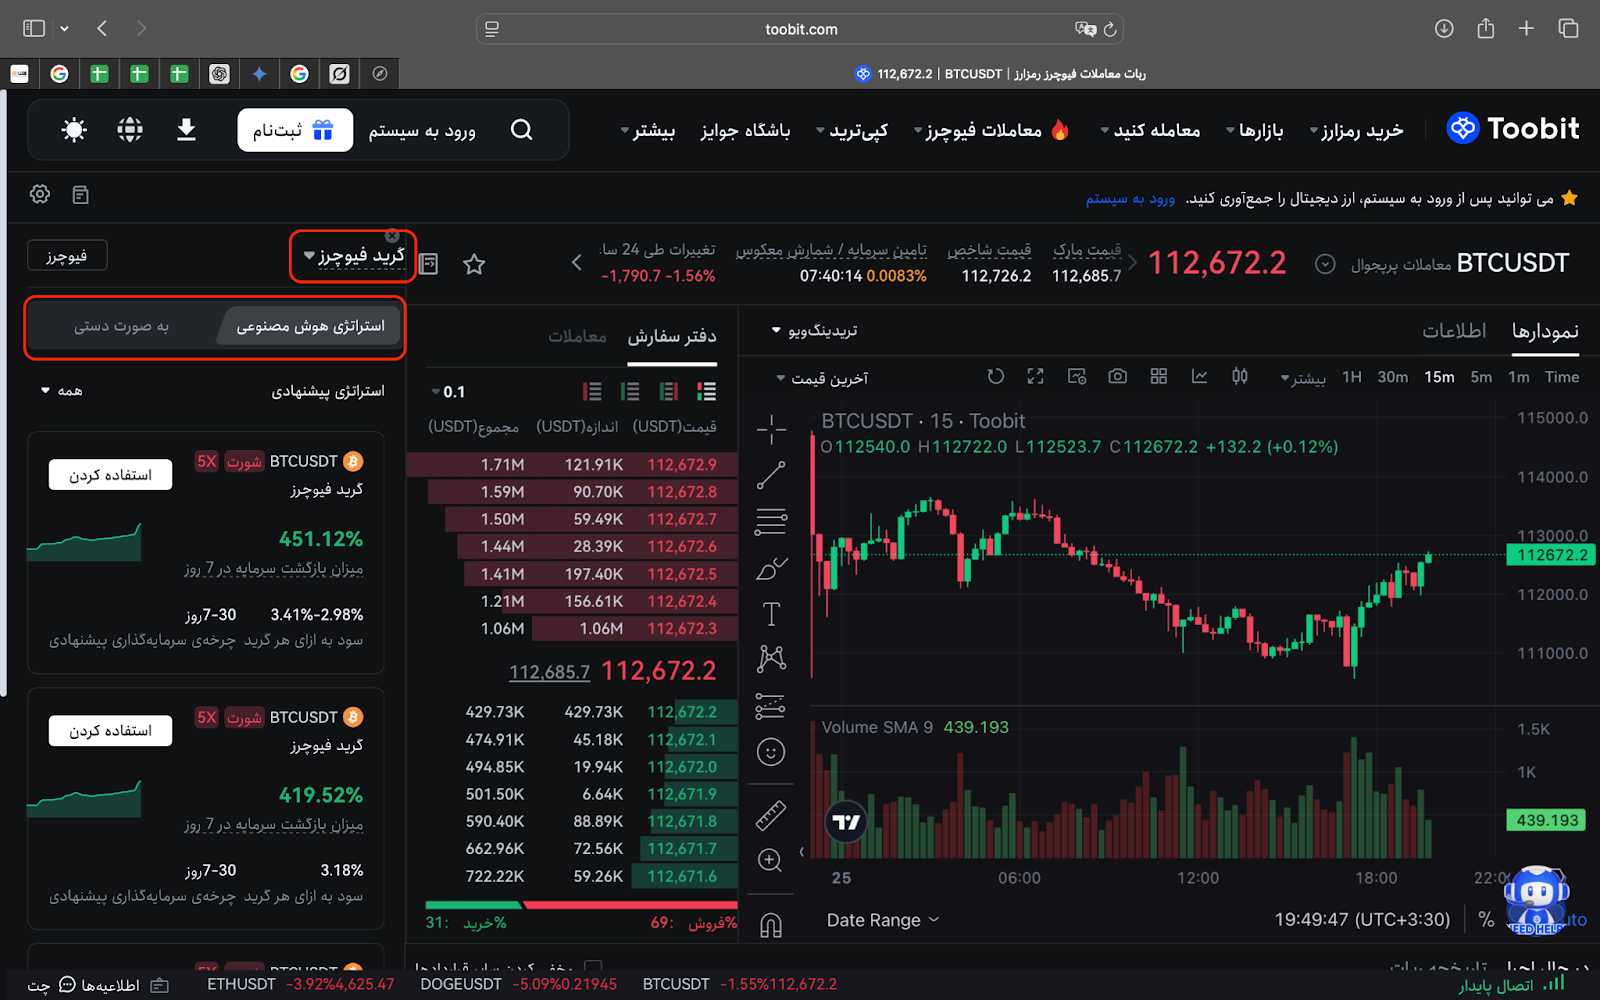Screen dimensions: 1600x1000
Task: Select the crosshair cursor drawing tool
Action: pyautogui.click(x=771, y=430)
